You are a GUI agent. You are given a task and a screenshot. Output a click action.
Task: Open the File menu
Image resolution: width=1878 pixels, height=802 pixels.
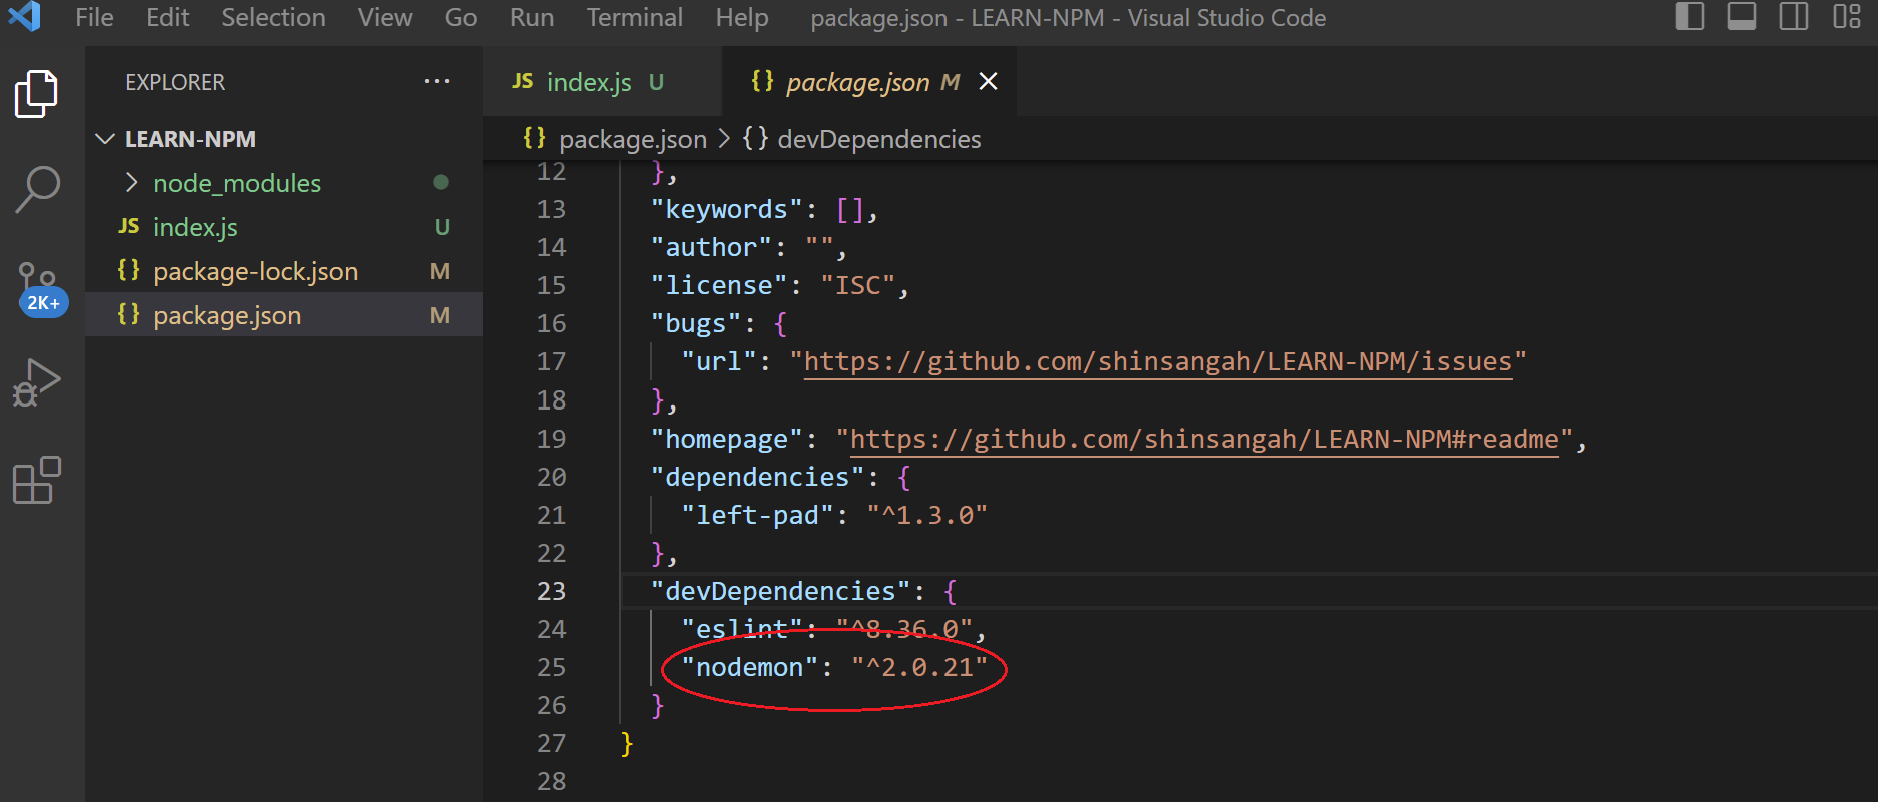[x=94, y=17]
